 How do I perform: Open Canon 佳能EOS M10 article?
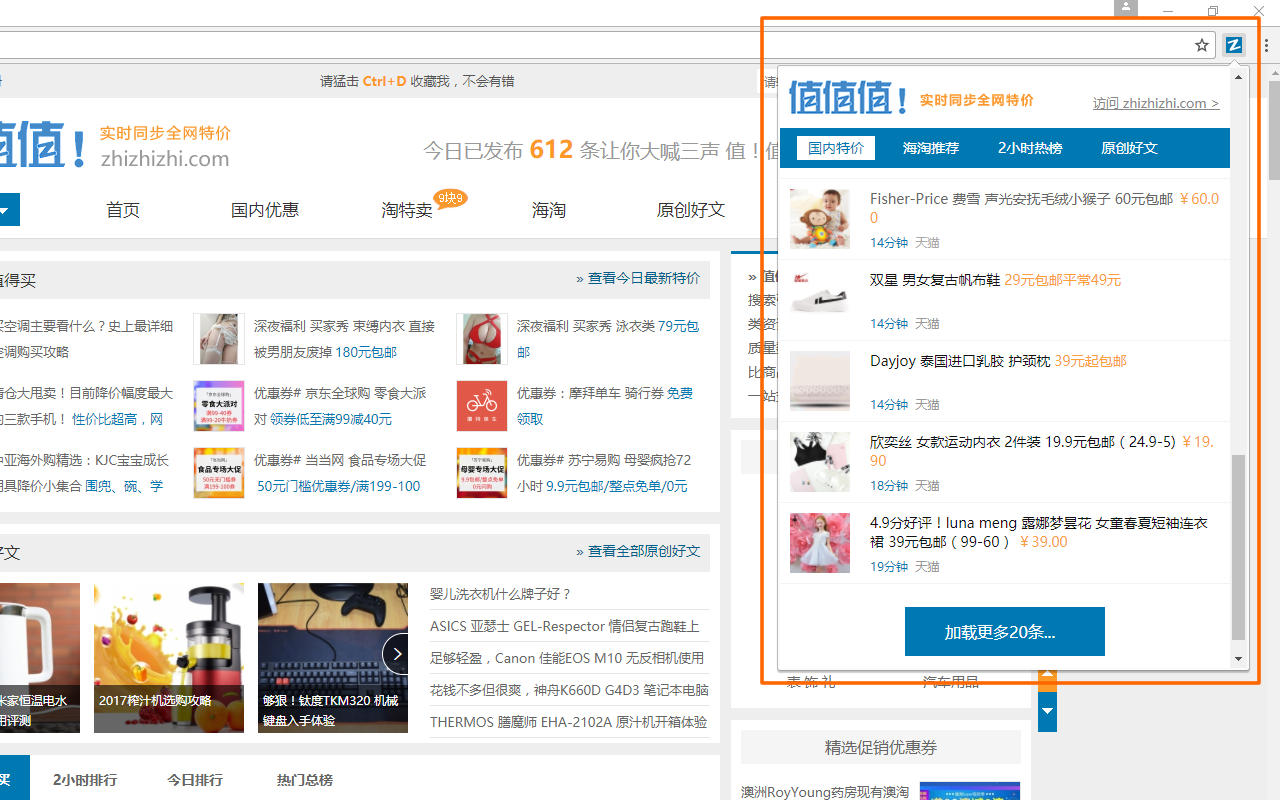(567, 658)
